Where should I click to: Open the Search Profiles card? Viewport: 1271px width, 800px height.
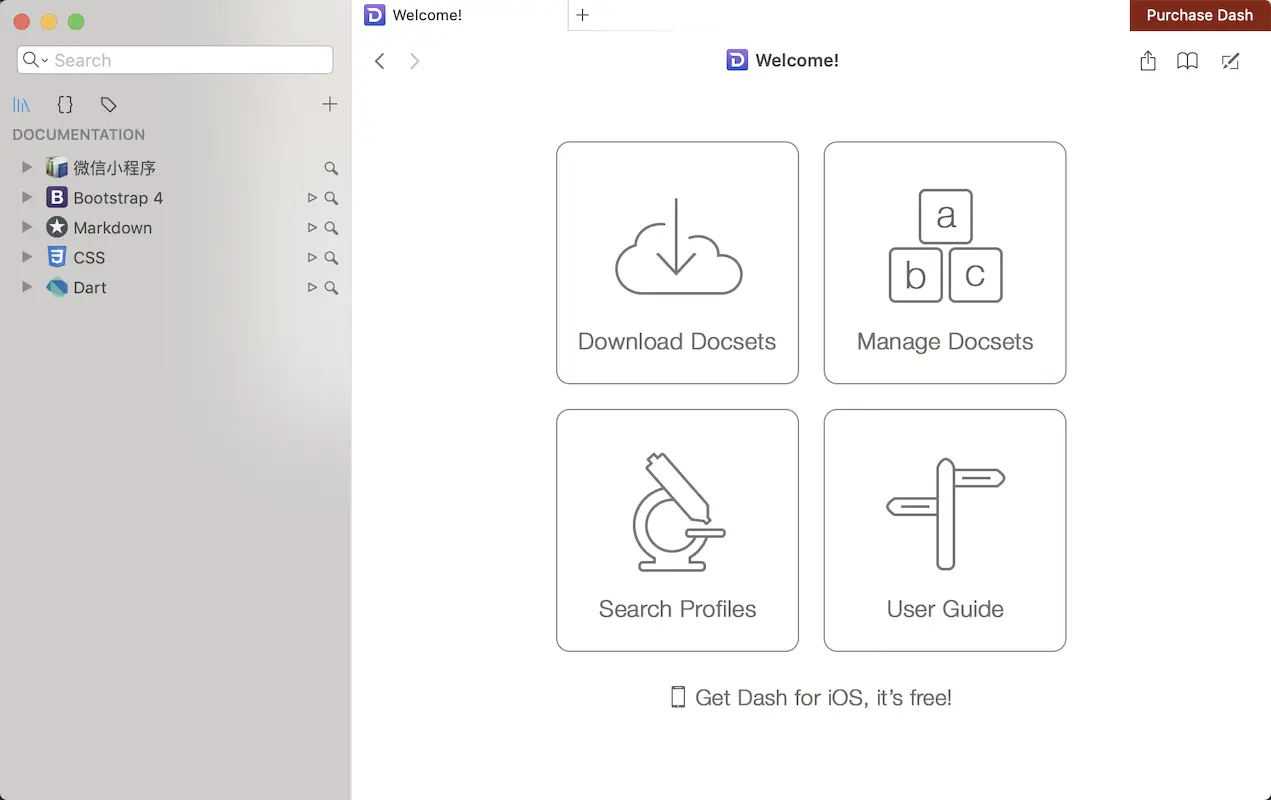pos(677,530)
